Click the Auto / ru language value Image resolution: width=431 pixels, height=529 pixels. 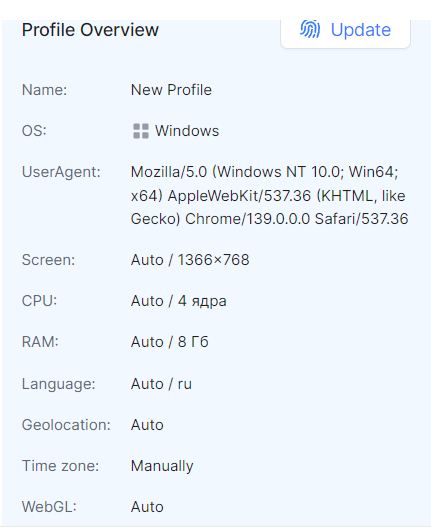(161, 384)
